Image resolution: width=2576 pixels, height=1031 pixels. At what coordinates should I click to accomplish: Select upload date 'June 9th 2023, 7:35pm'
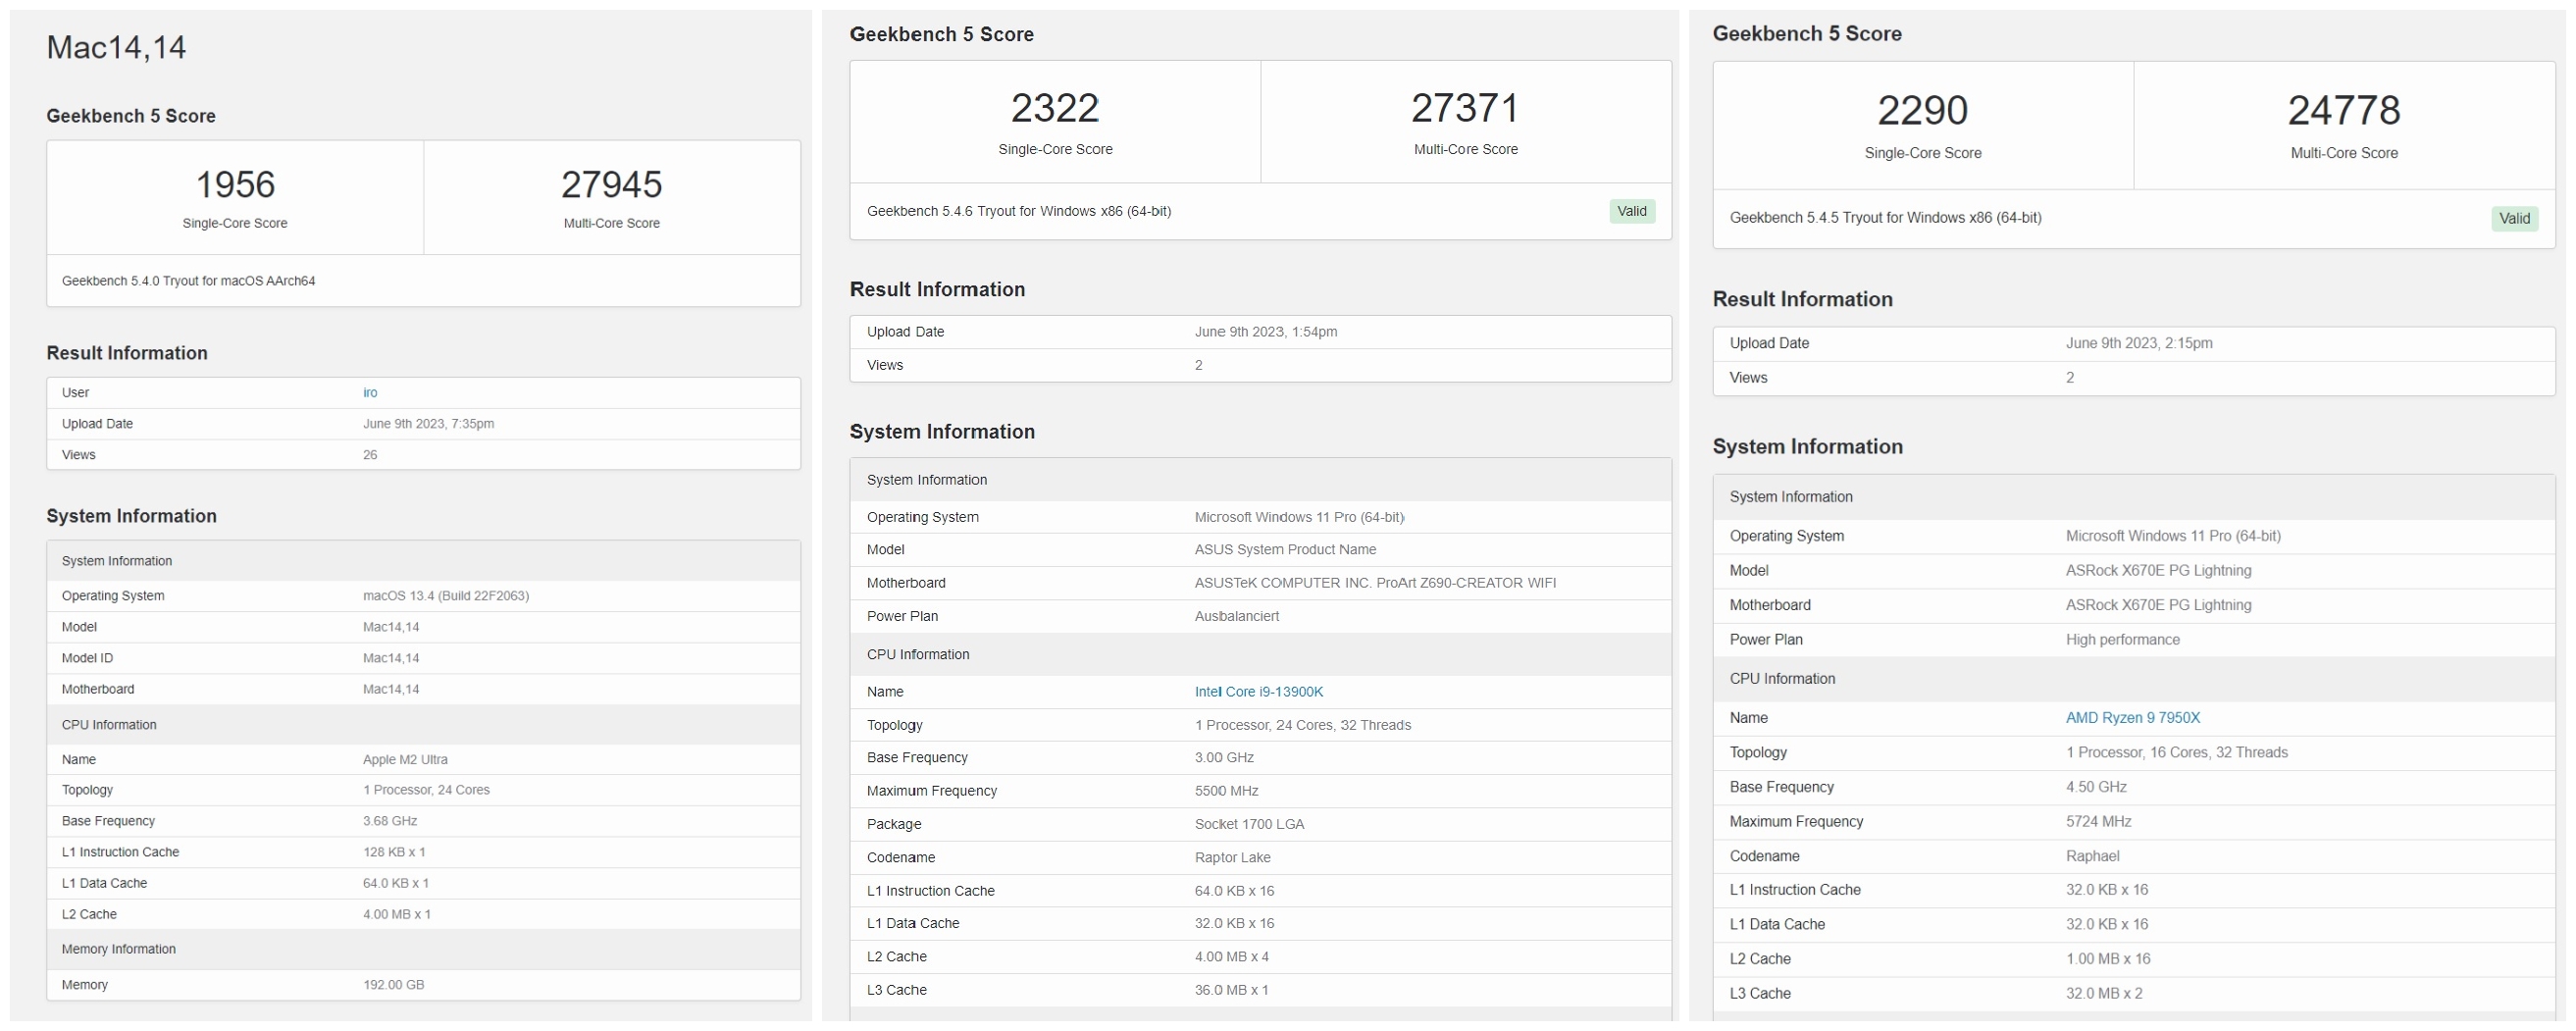428,424
